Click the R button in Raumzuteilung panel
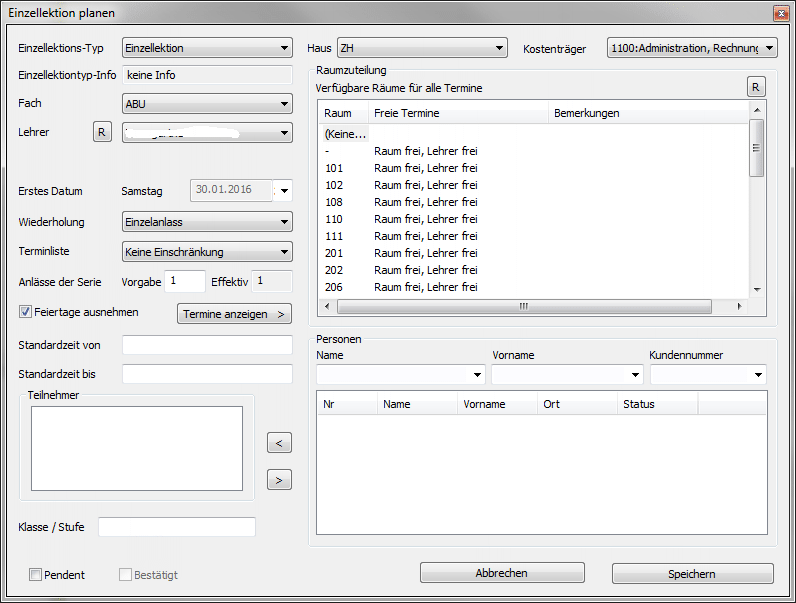Viewport: 796px width, 603px height. pos(757,87)
